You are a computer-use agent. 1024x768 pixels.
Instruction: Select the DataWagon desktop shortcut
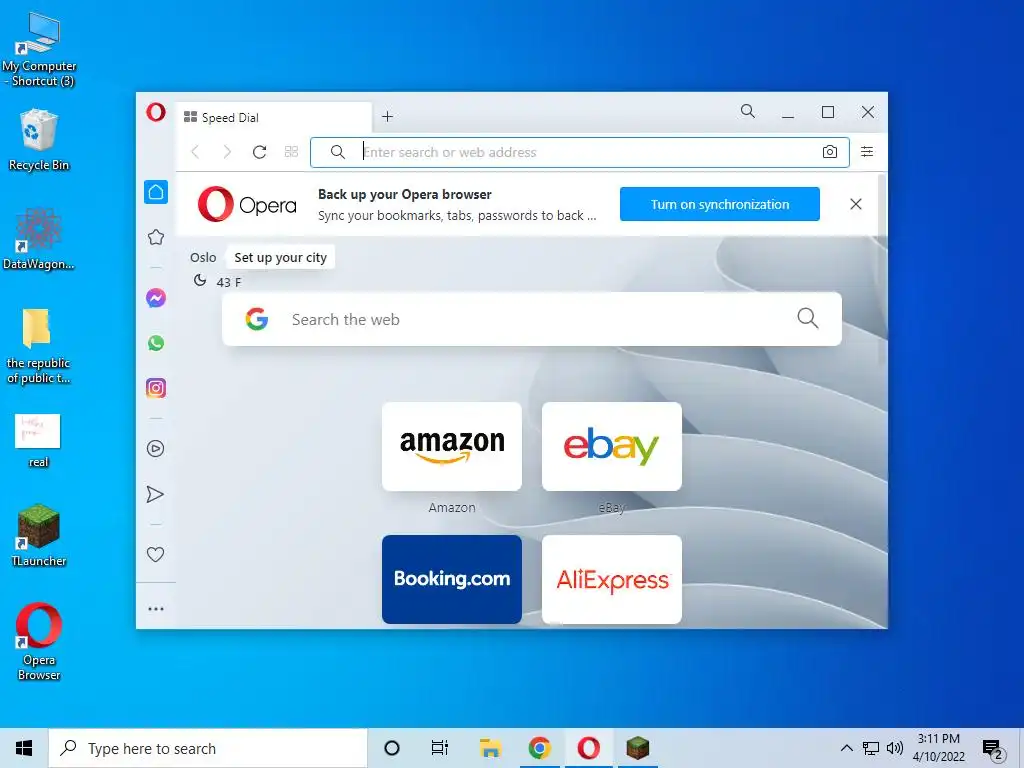pos(39,239)
